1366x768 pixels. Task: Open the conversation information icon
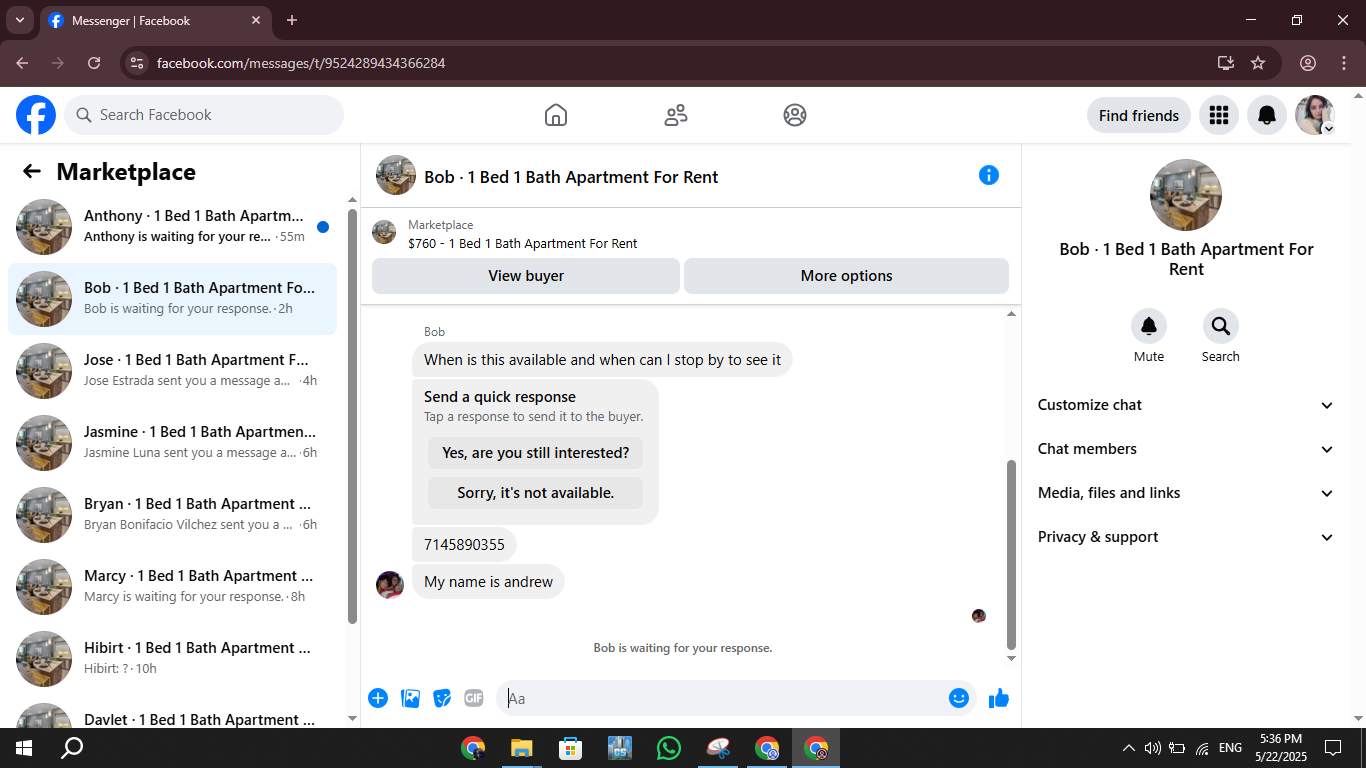(989, 175)
